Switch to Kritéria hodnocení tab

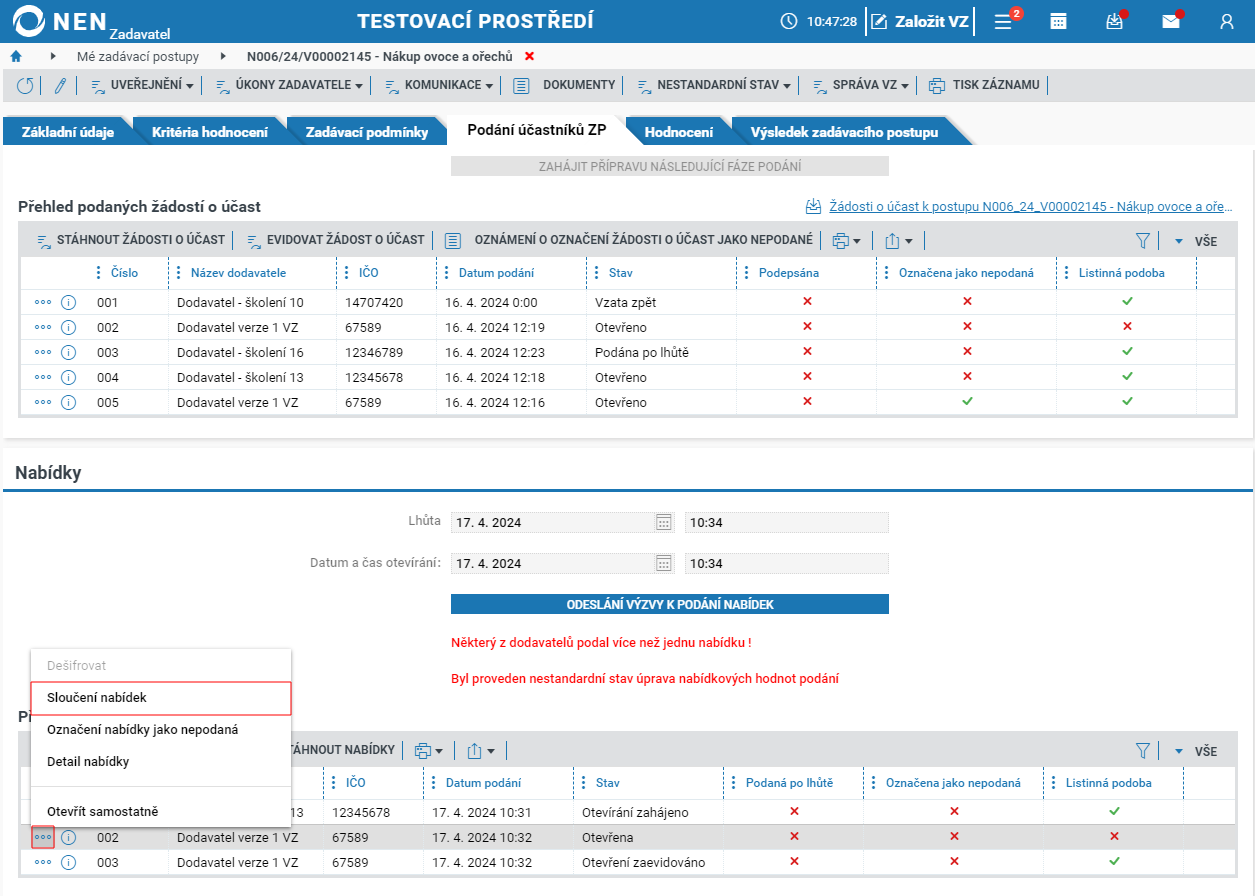[x=210, y=132]
